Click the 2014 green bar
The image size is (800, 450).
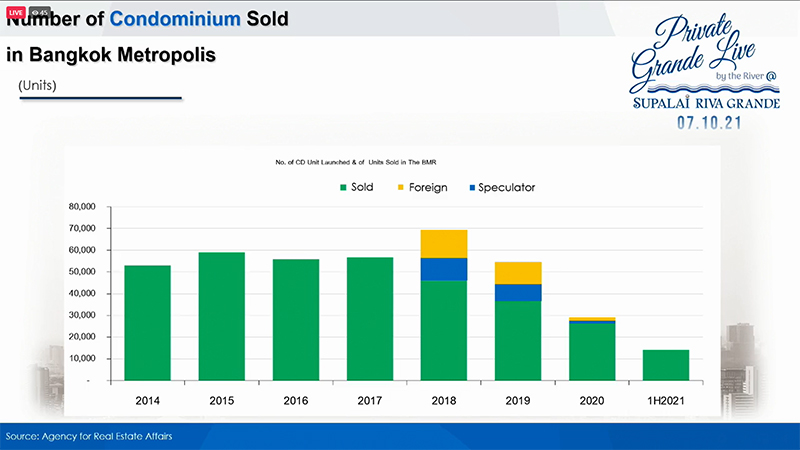point(147,323)
